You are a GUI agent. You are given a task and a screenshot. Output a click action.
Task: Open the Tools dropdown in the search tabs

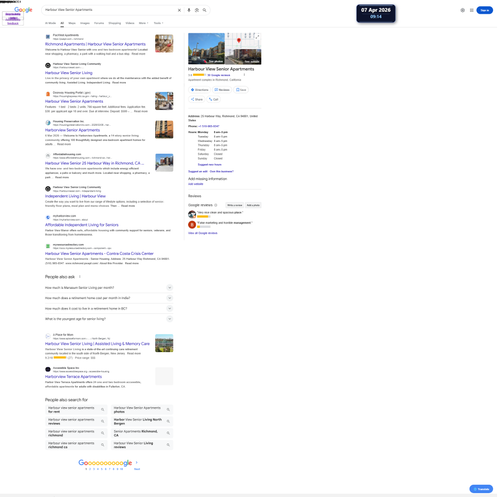point(158,23)
